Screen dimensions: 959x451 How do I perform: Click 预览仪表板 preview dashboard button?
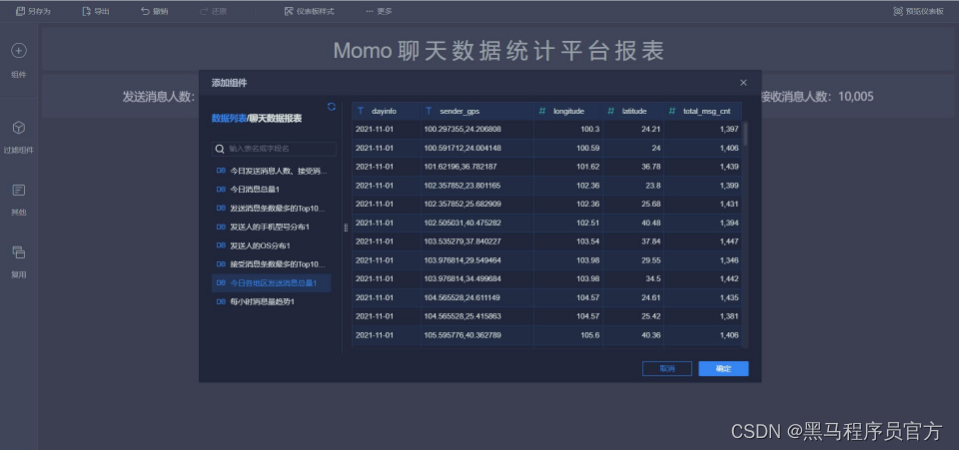(918, 11)
